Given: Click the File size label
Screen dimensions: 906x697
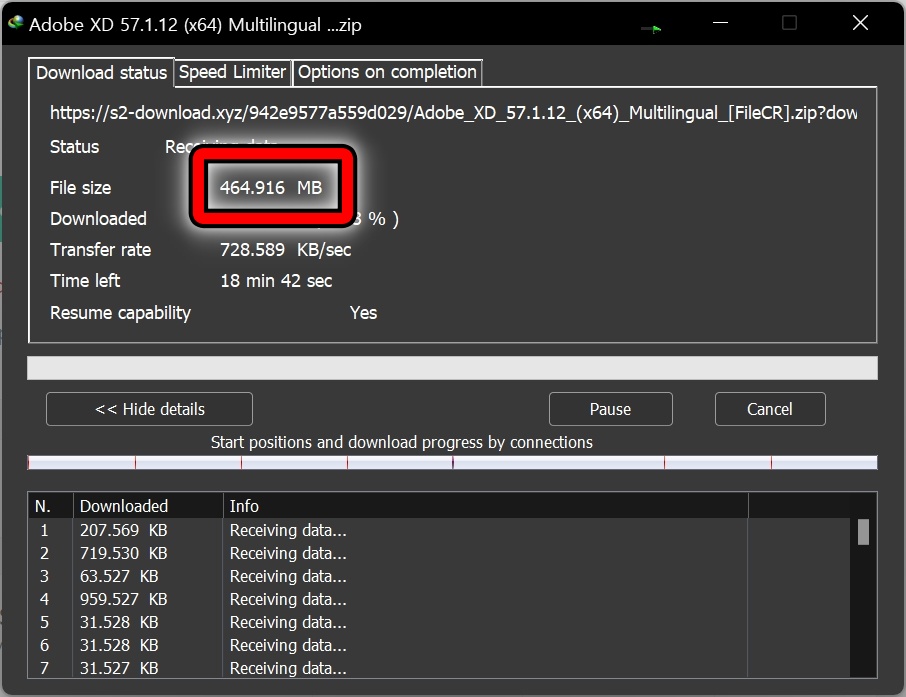Looking at the screenshot, I should pyautogui.click(x=80, y=188).
